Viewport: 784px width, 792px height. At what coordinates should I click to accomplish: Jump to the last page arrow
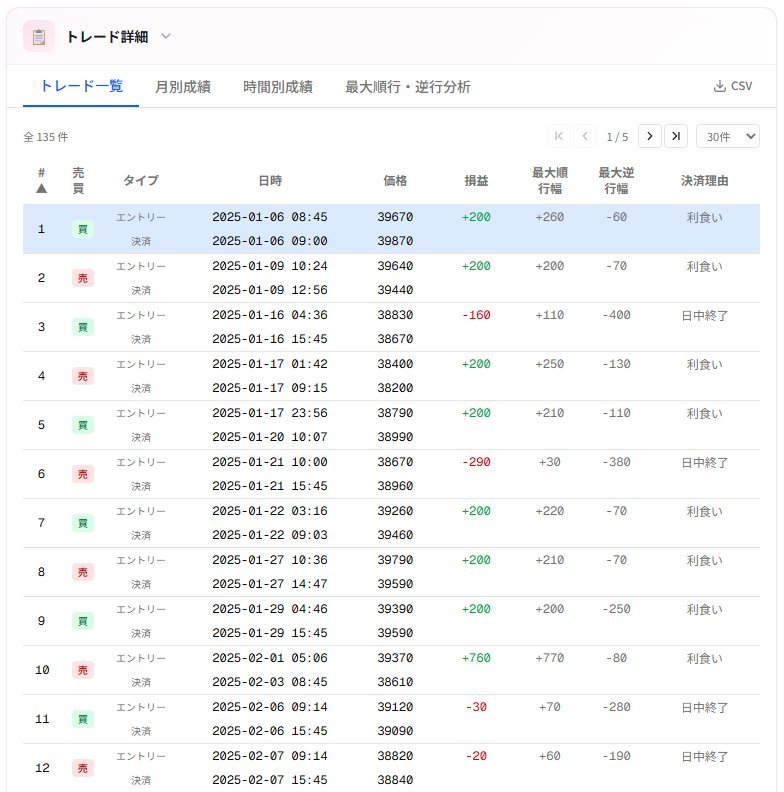(676, 136)
